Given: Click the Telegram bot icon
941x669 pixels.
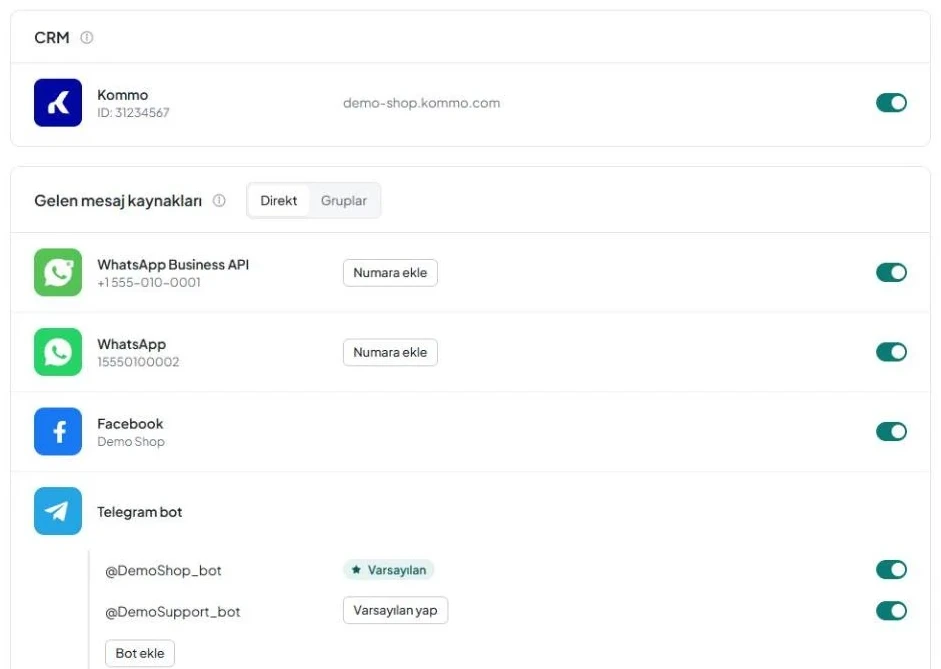Looking at the screenshot, I should (x=58, y=511).
